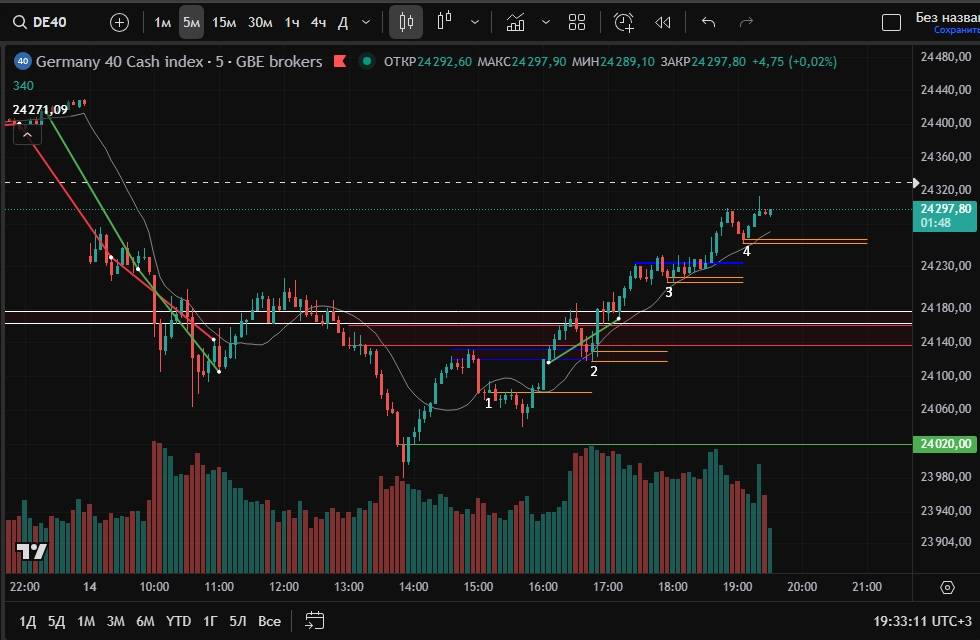This screenshot has height=640, width=980.
Task: Start bar replay with rewind icon
Action: point(662,22)
